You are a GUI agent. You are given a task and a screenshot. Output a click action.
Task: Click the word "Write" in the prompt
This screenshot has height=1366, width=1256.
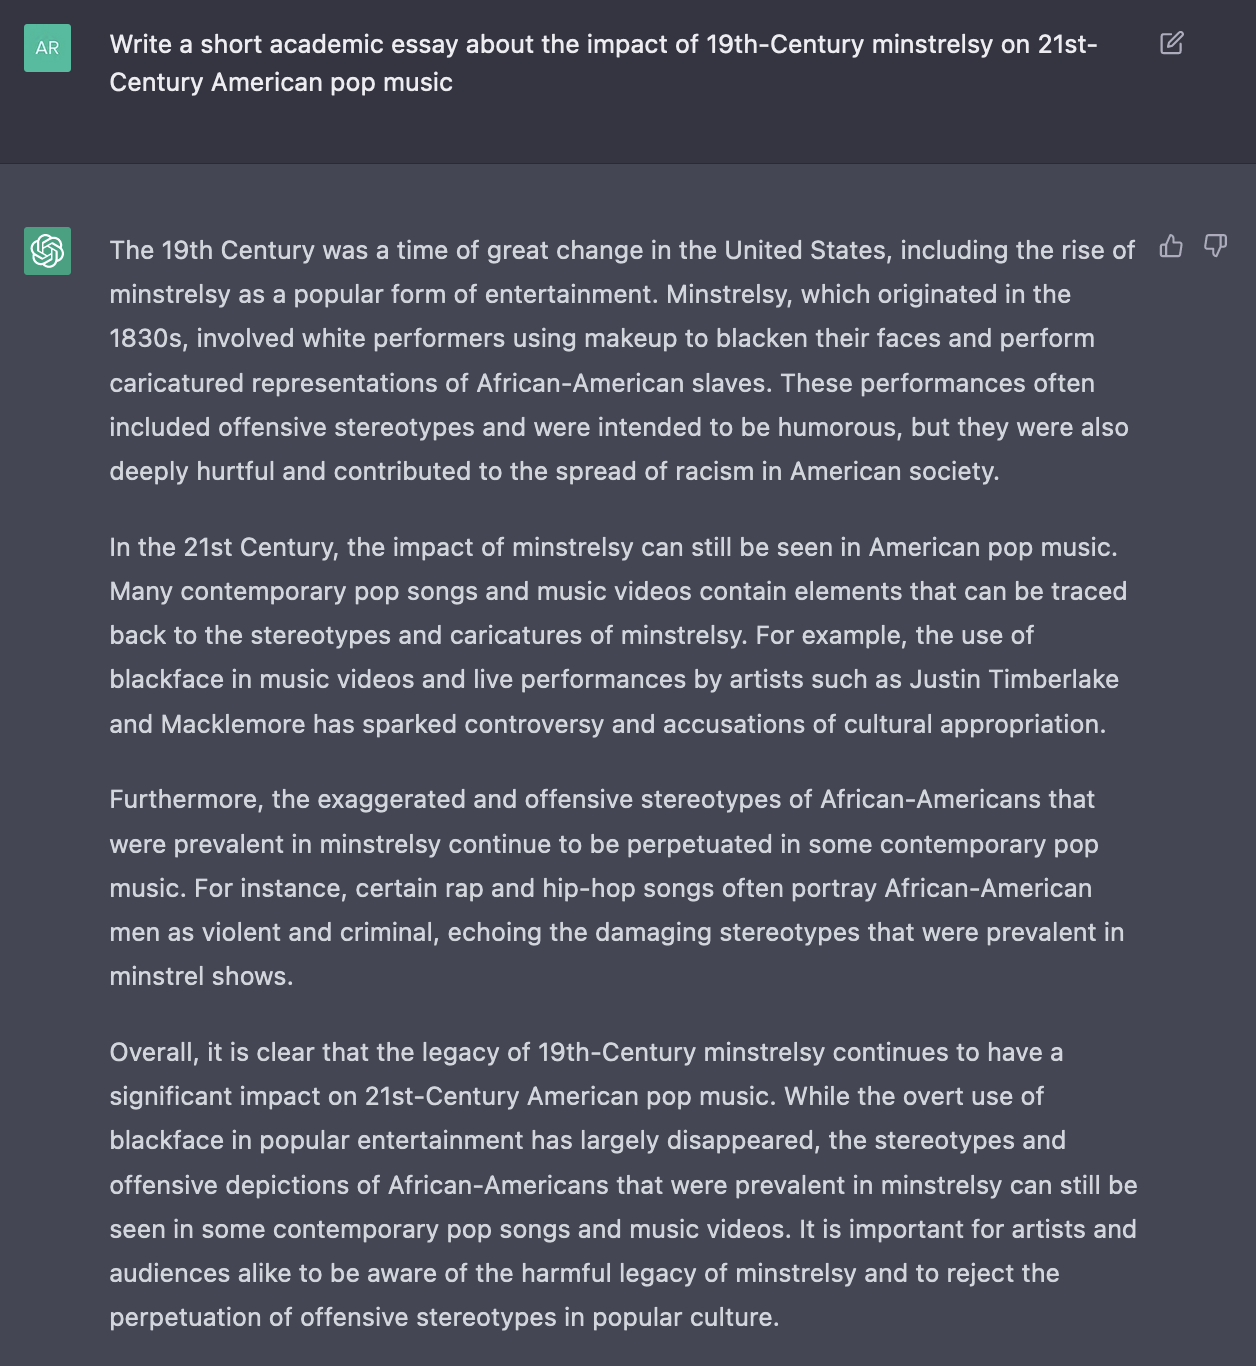pos(140,45)
